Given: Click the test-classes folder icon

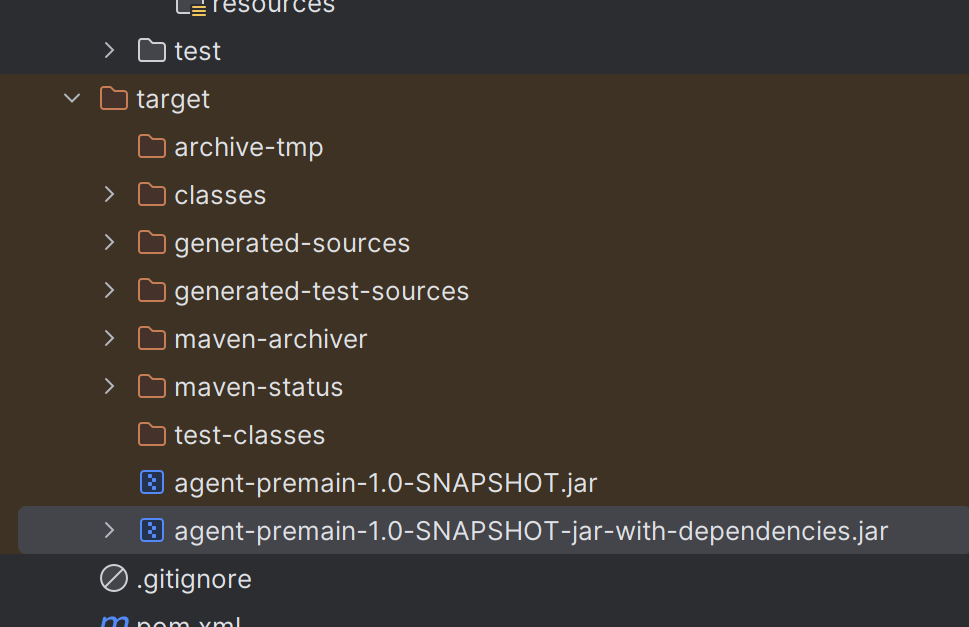Looking at the screenshot, I should tap(152, 435).
